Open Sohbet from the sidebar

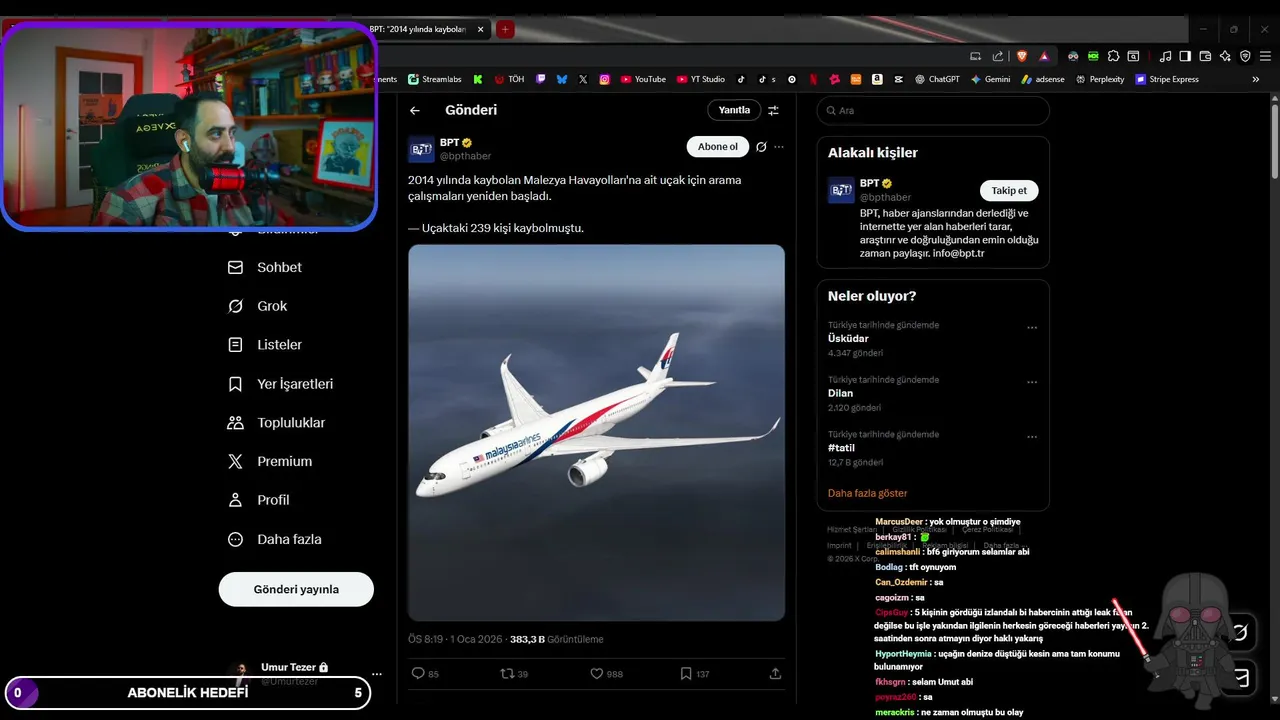pos(265,267)
